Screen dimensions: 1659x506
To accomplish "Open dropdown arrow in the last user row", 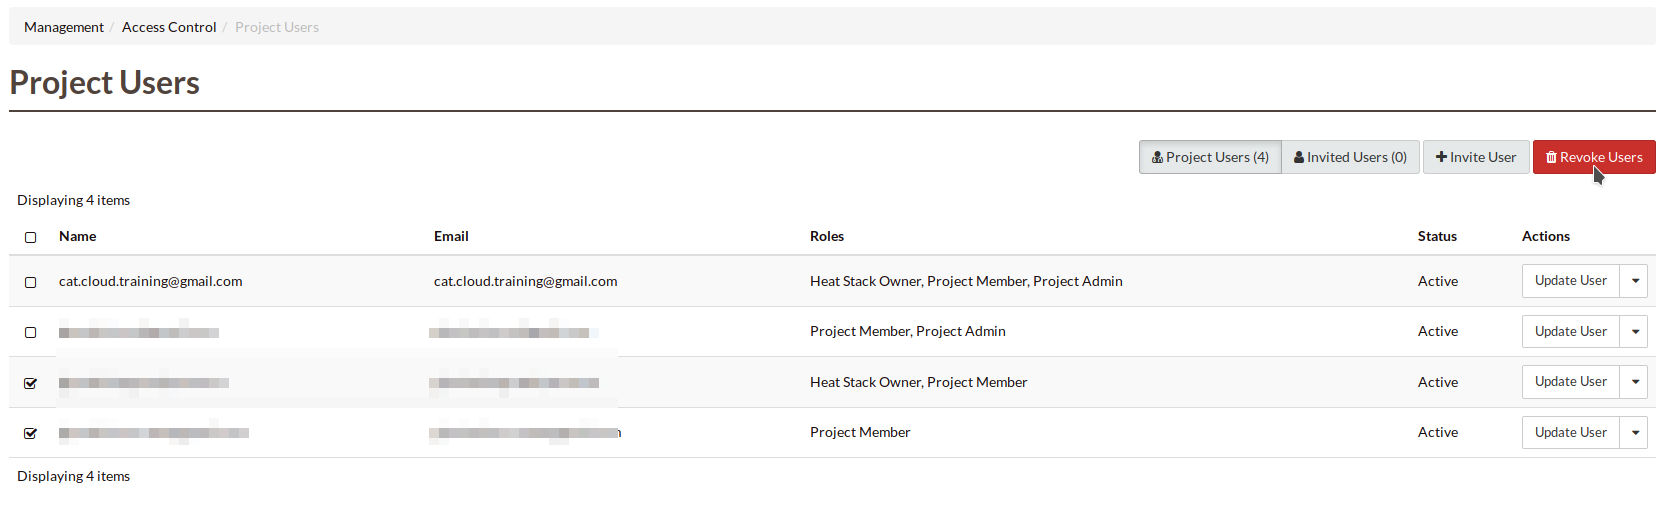I will [x=1634, y=432].
